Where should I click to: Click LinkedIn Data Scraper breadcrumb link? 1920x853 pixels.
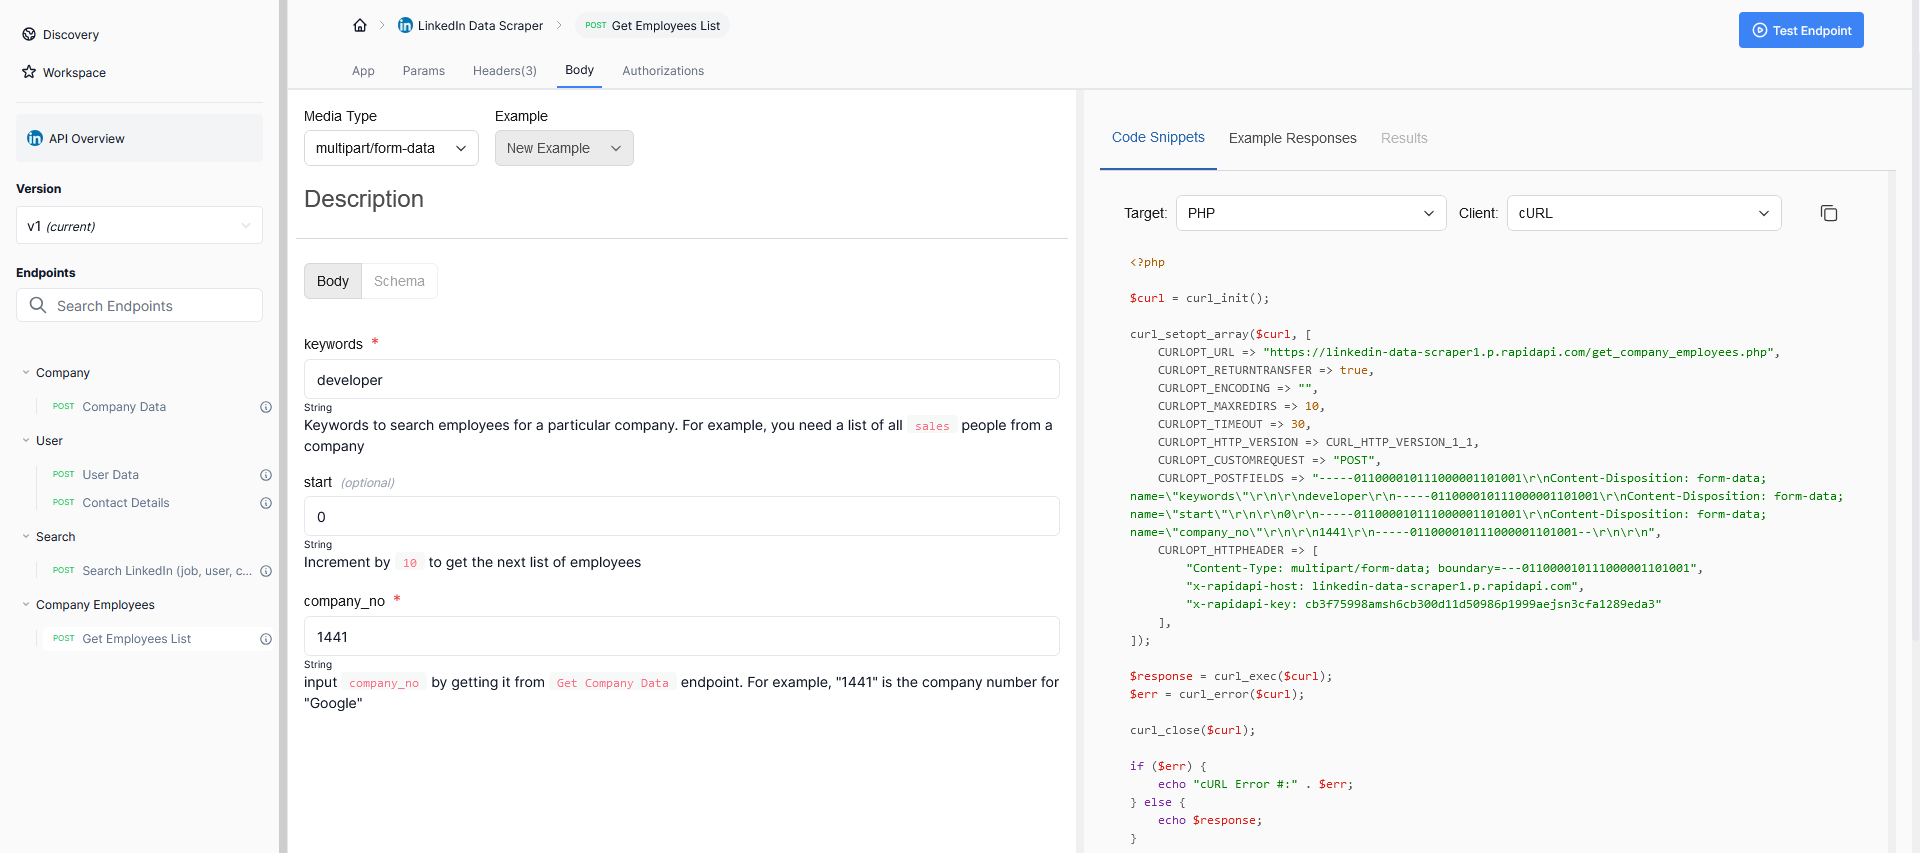pos(480,26)
